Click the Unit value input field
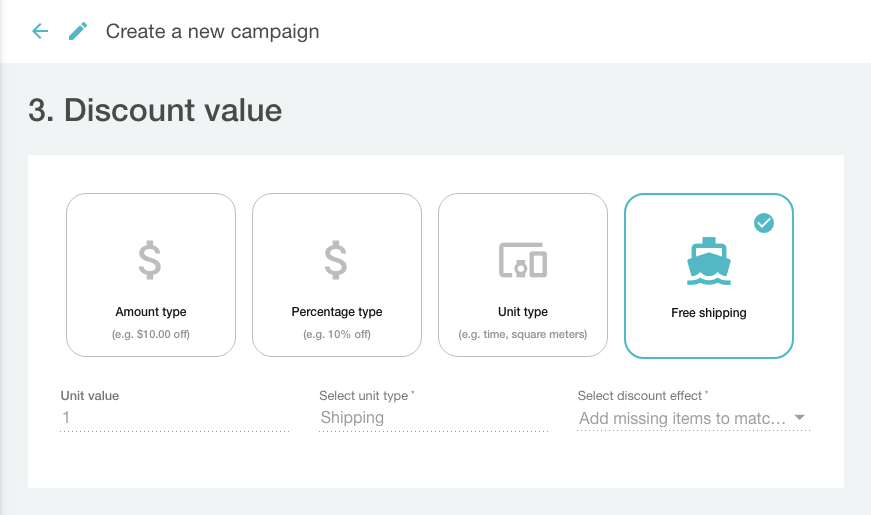This screenshot has height=515, width=871. (x=175, y=418)
